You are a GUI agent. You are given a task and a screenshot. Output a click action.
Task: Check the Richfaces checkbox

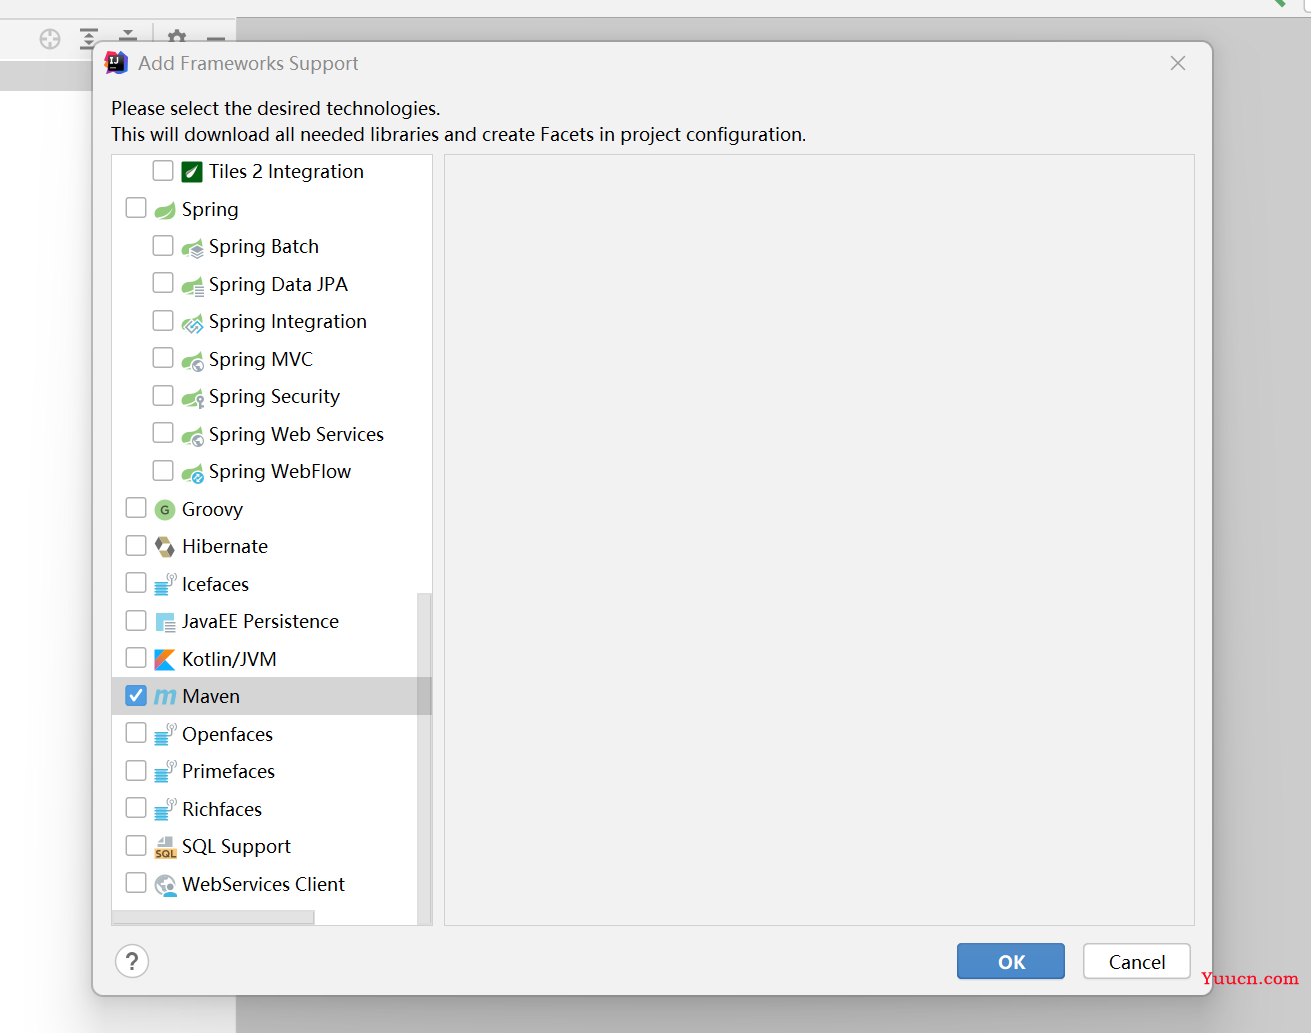136,808
